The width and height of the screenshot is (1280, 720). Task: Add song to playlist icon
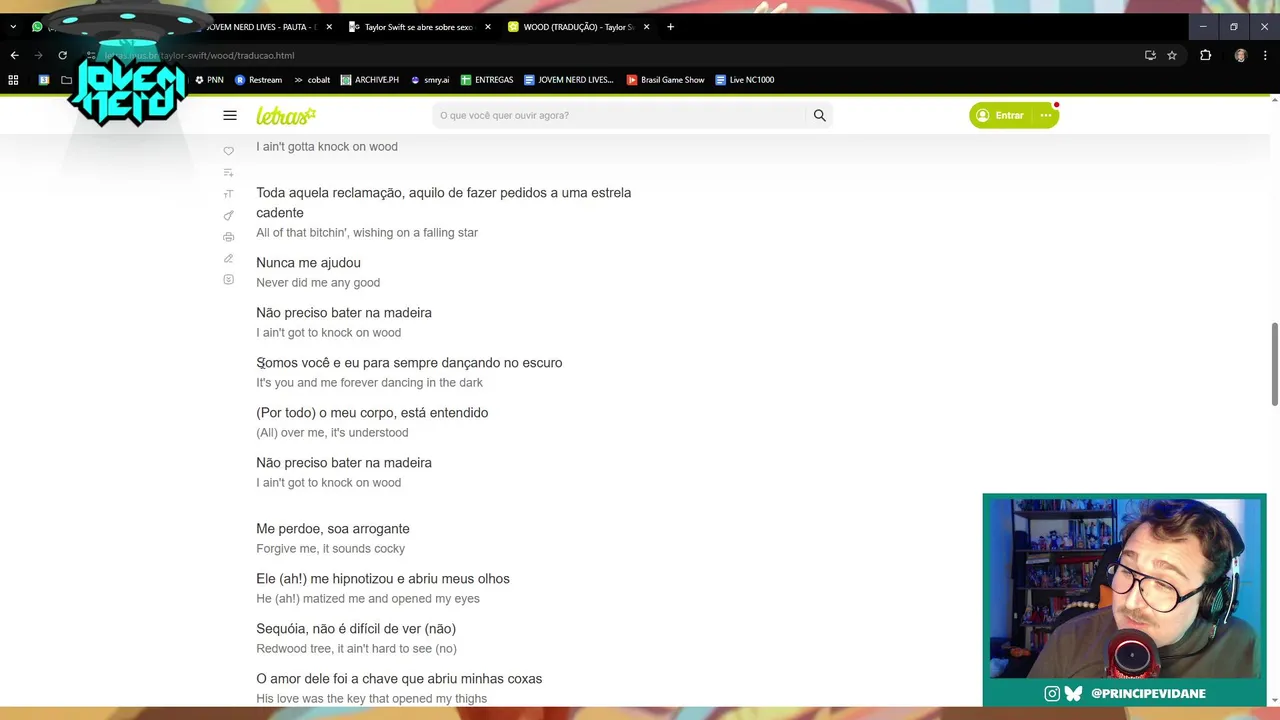tap(228, 172)
